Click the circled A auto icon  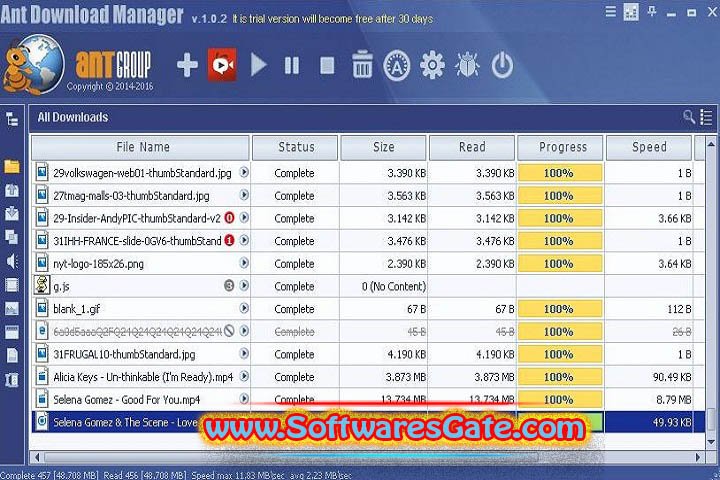click(x=397, y=66)
